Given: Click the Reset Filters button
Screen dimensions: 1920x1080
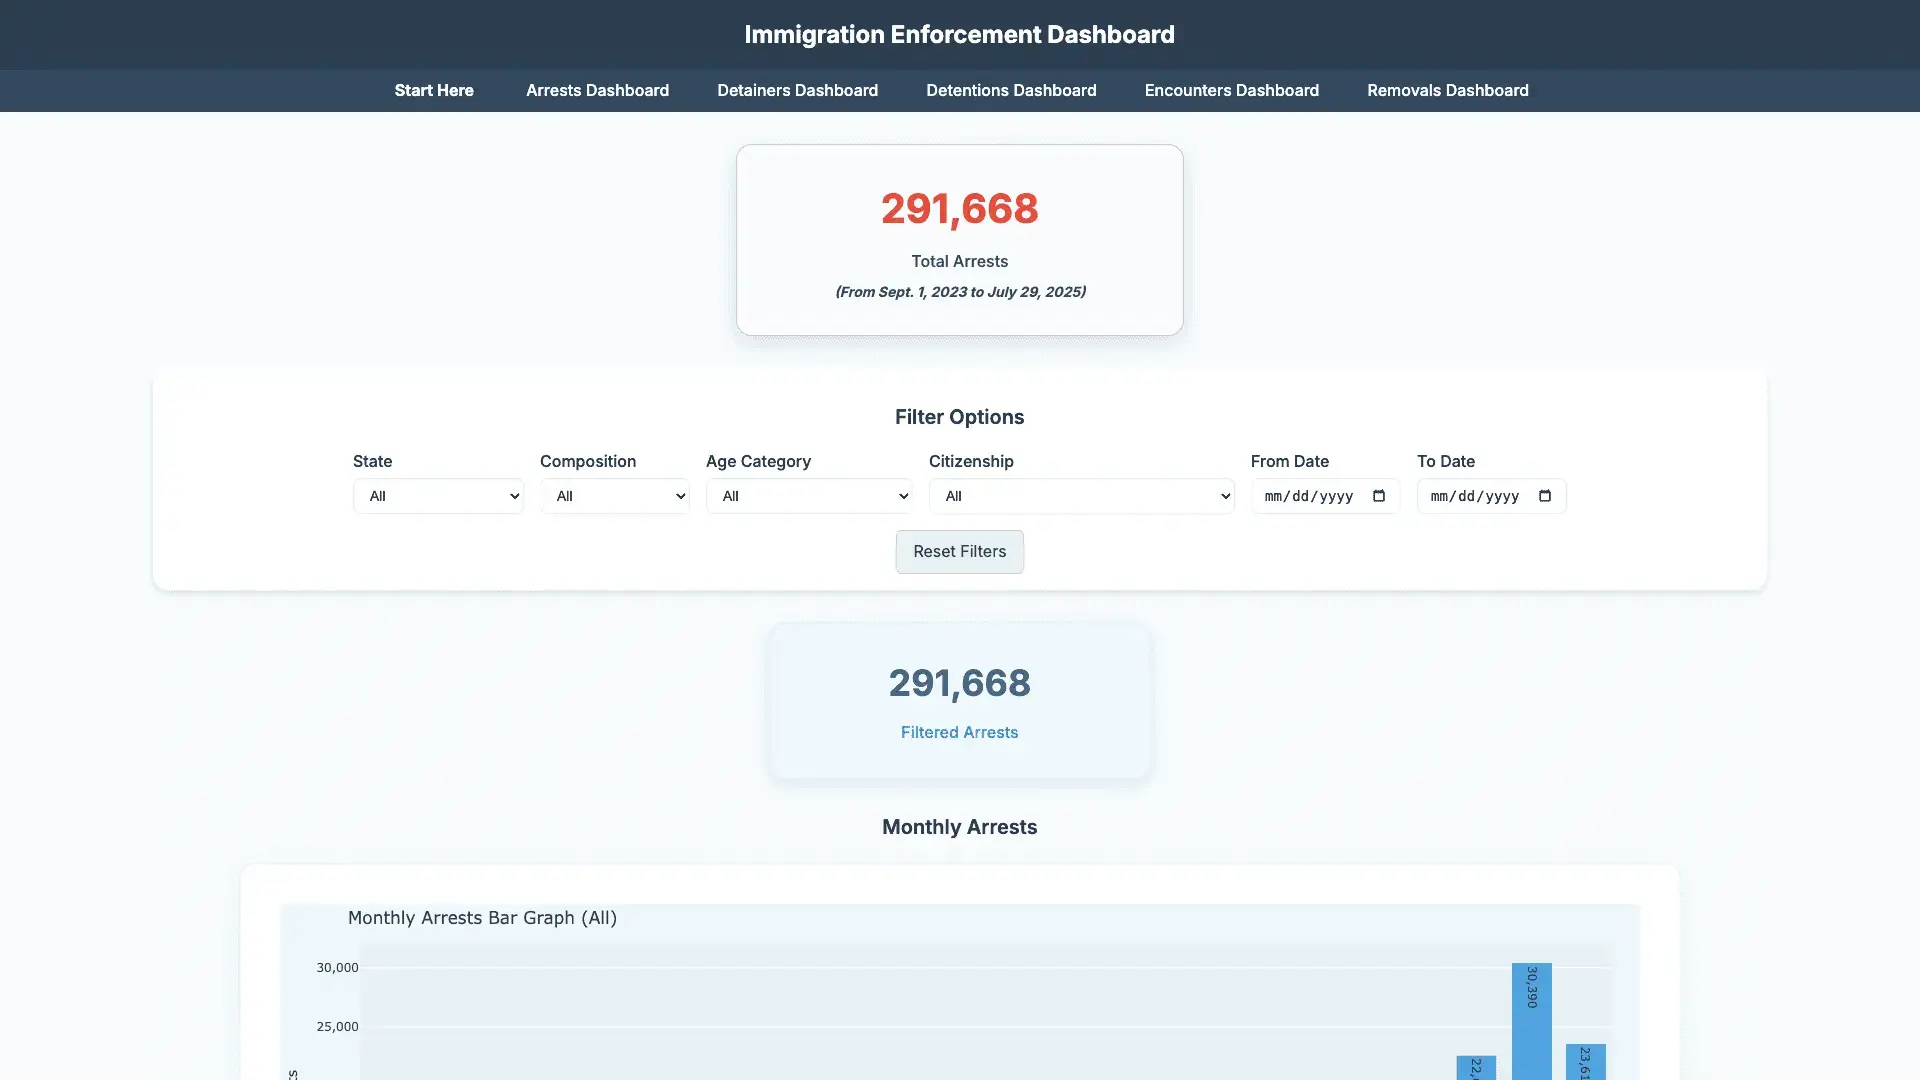Looking at the screenshot, I should 959,551.
